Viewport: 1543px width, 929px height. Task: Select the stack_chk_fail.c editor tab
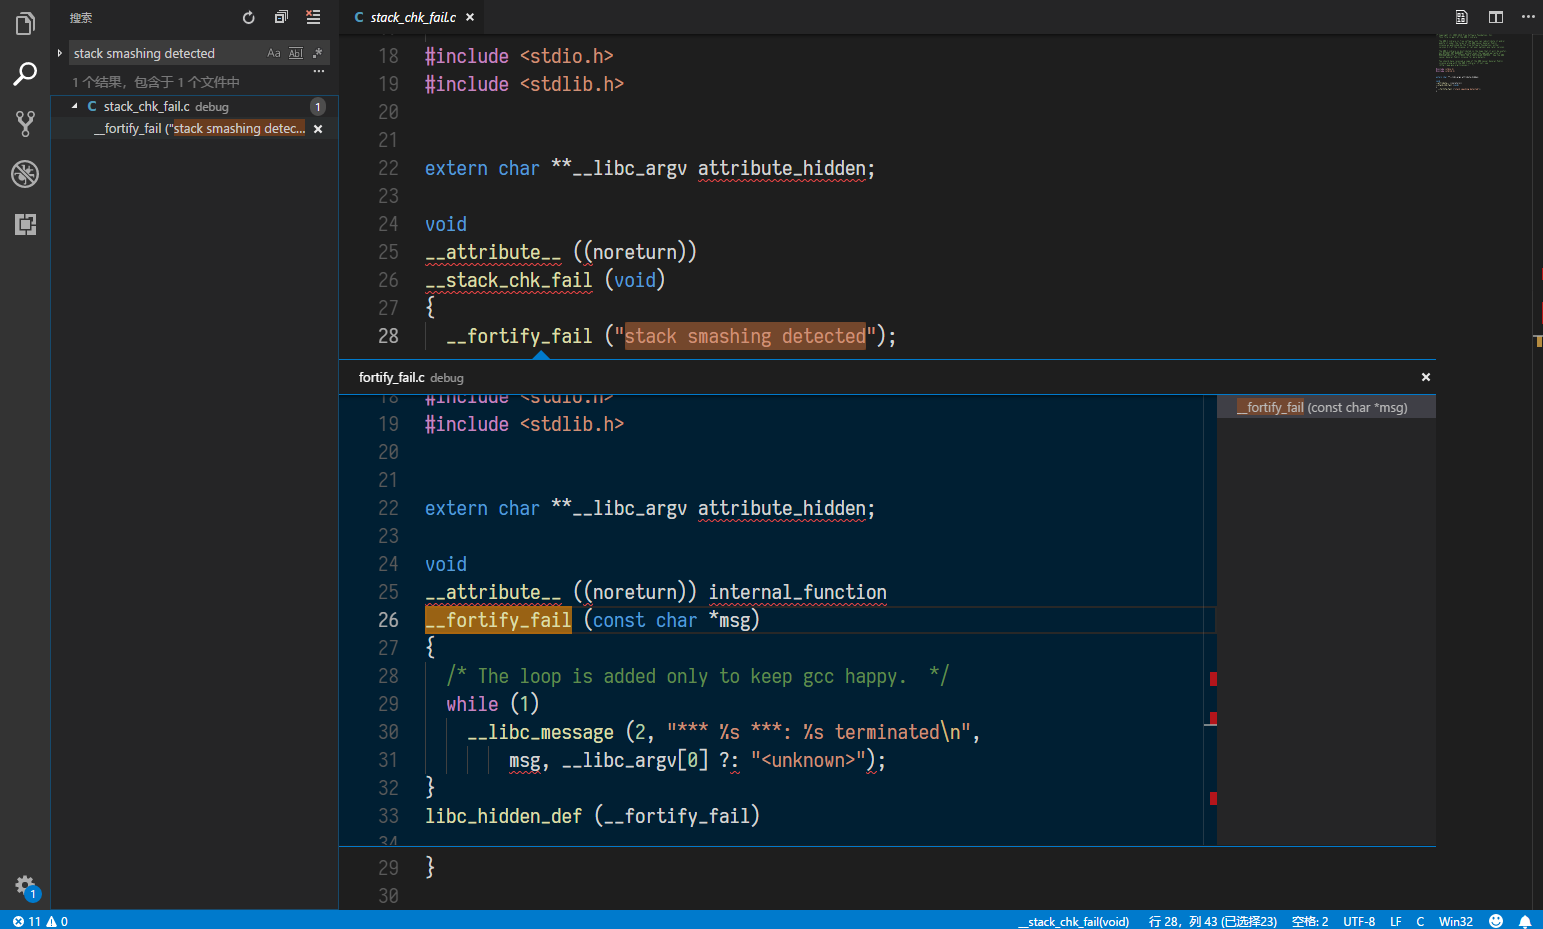[412, 17]
